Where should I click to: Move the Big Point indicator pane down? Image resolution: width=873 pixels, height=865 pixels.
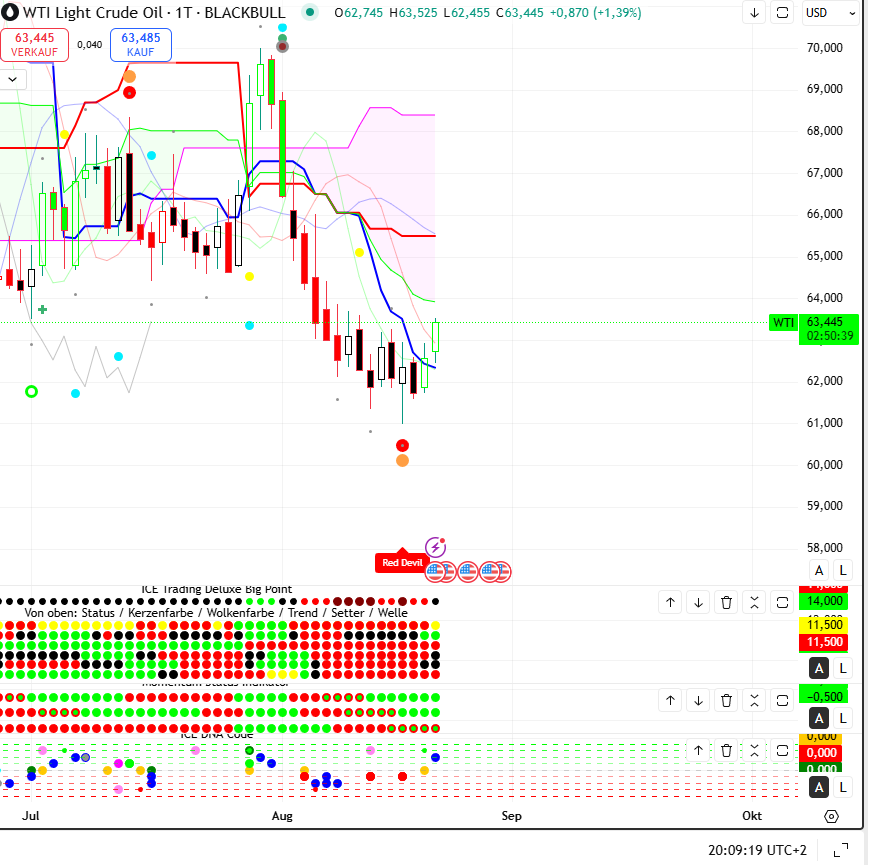pyautogui.click(x=699, y=602)
